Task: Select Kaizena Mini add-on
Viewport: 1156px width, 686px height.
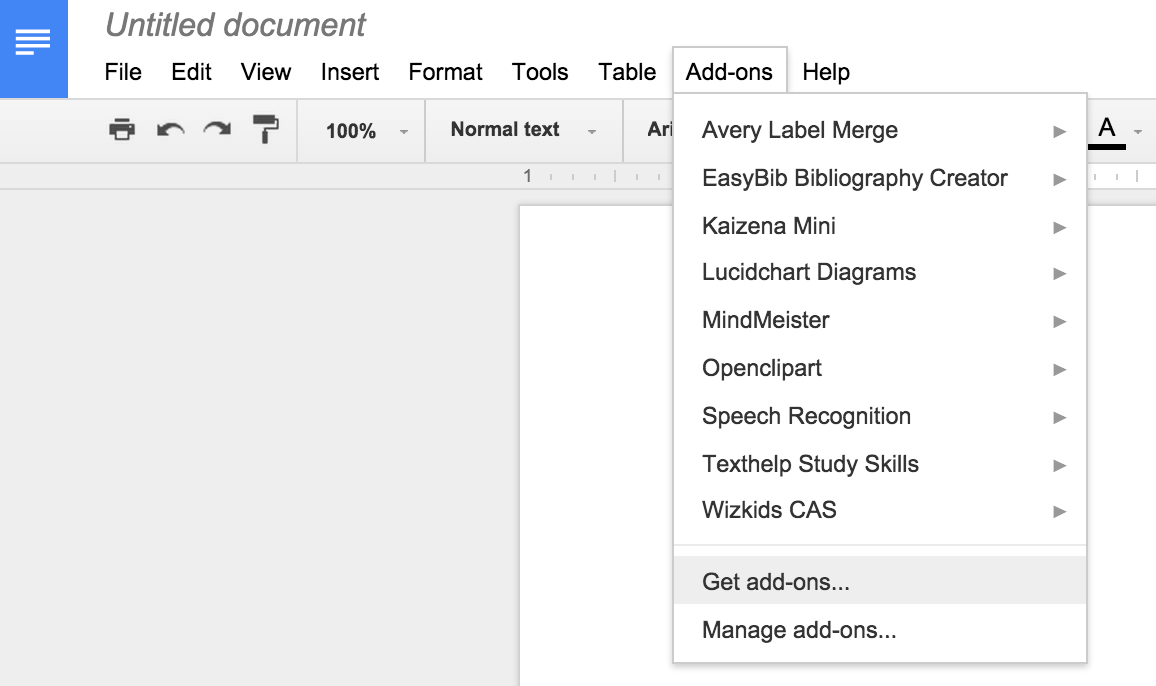Action: (x=880, y=226)
